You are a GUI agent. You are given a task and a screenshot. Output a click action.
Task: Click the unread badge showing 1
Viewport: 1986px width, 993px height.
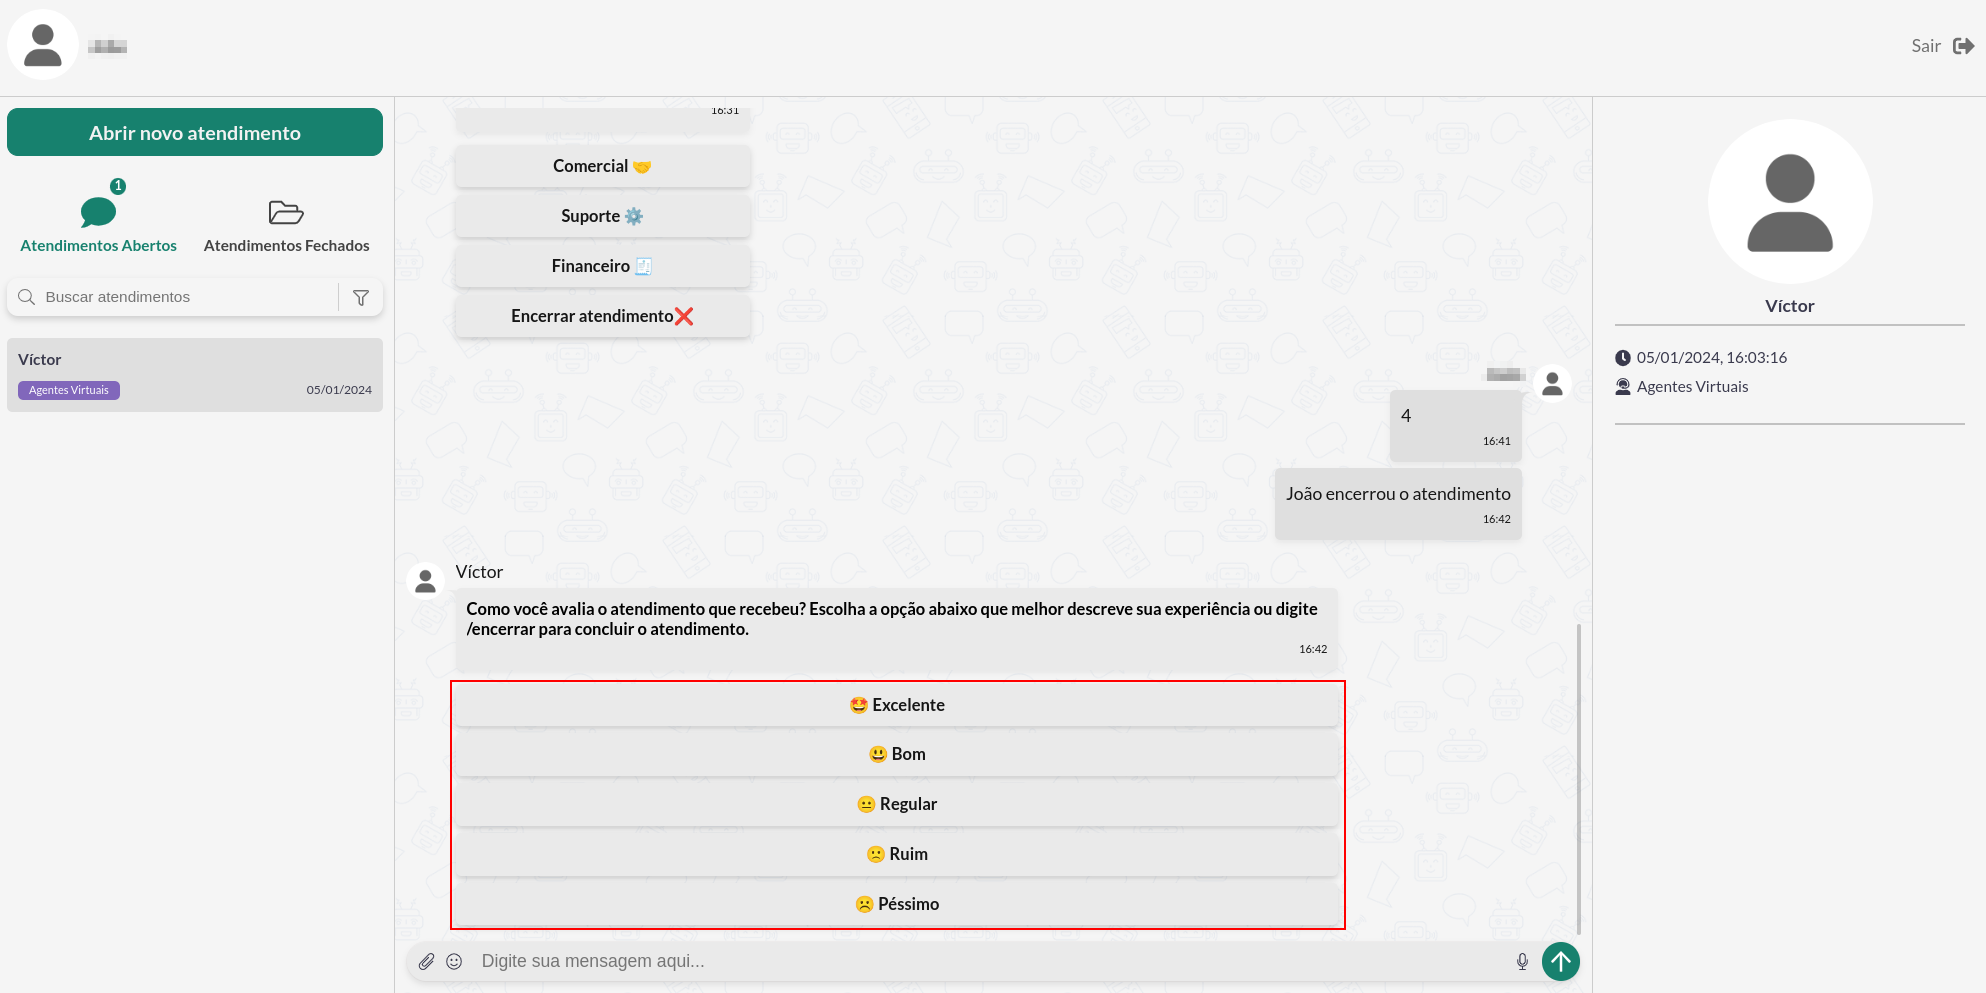(x=118, y=186)
